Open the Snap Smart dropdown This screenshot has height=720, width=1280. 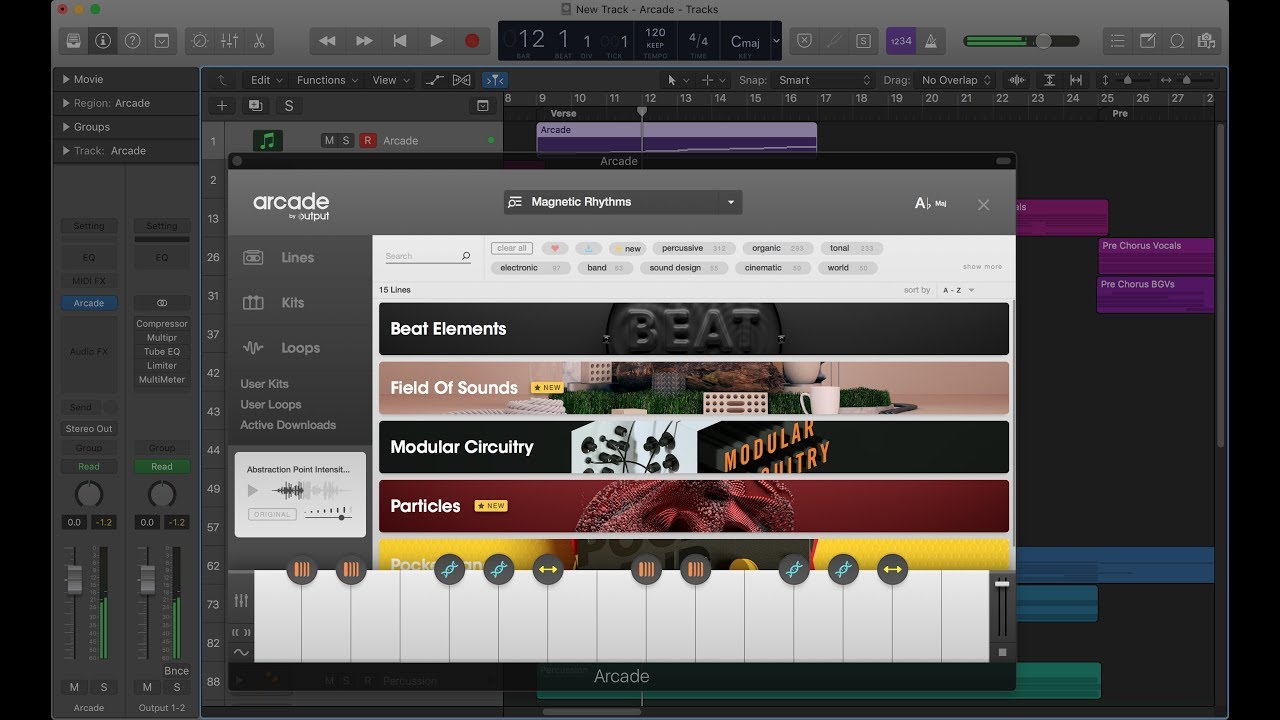[826, 80]
